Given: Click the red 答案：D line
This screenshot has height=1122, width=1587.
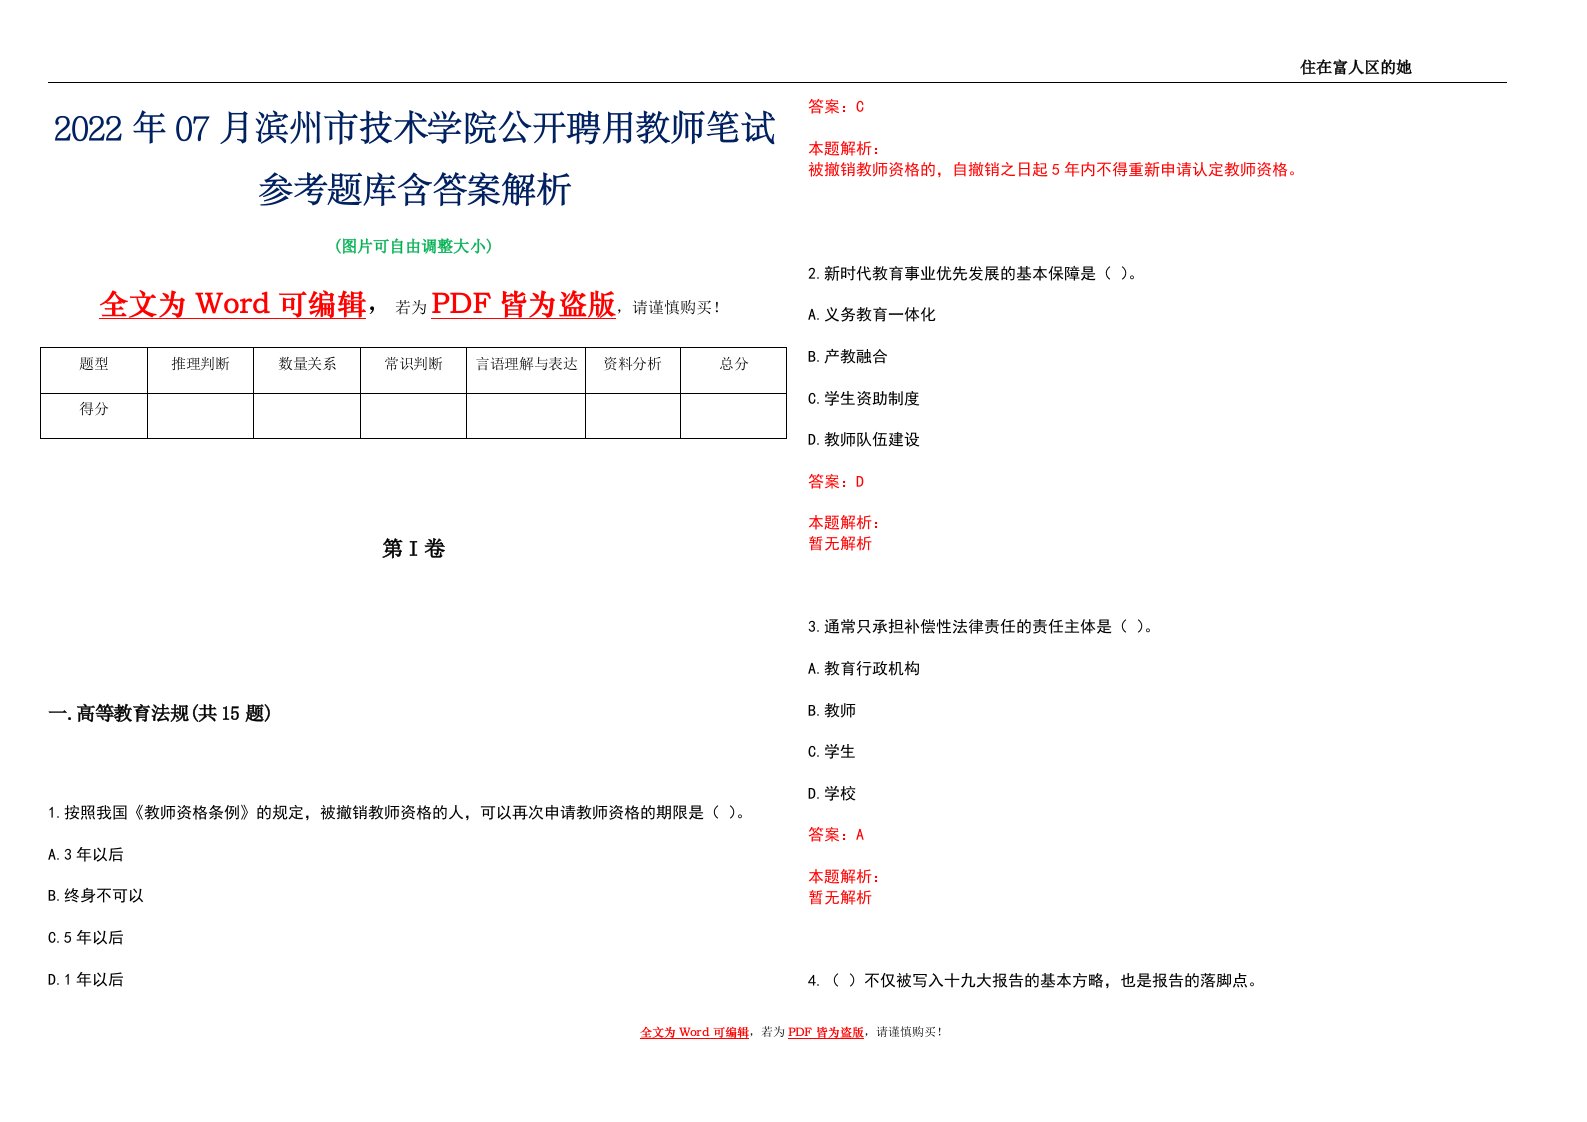Looking at the screenshot, I should pyautogui.click(x=836, y=482).
